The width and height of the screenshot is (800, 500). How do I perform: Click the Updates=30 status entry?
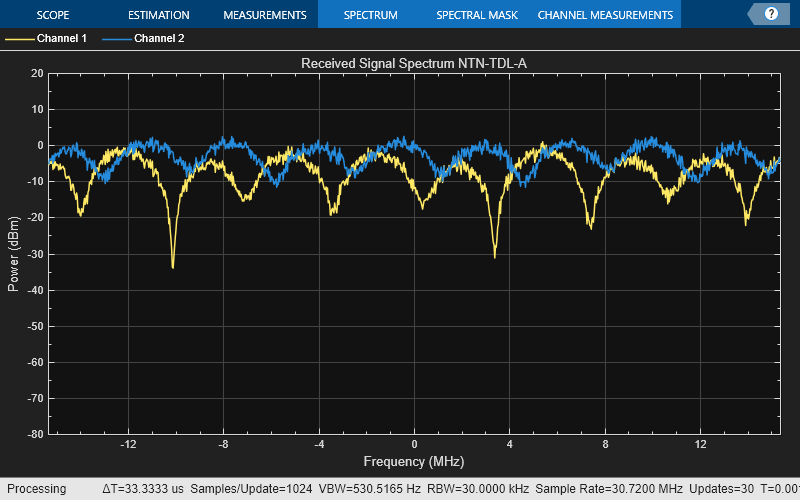(721, 489)
